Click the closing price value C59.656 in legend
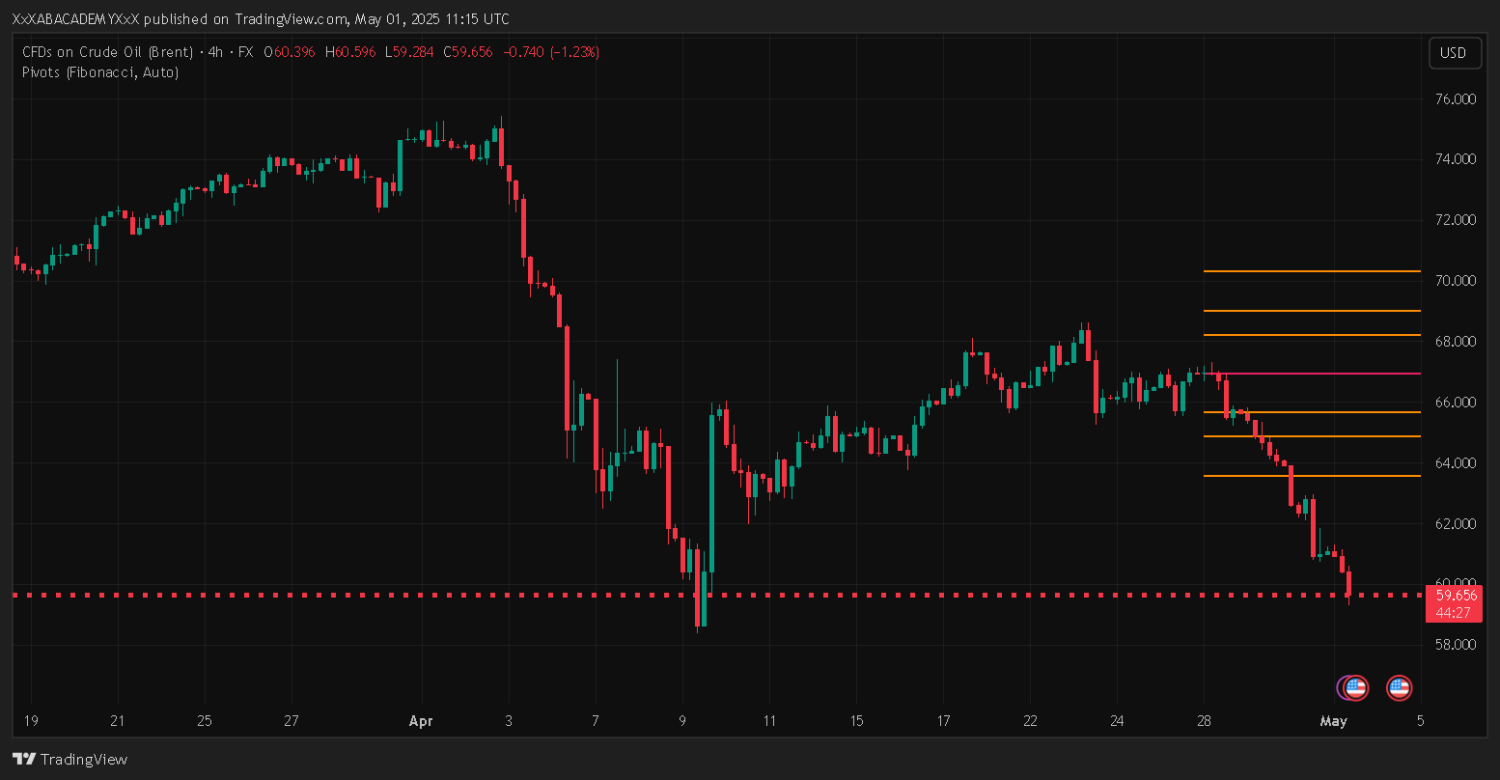The image size is (1500, 780). tap(471, 52)
